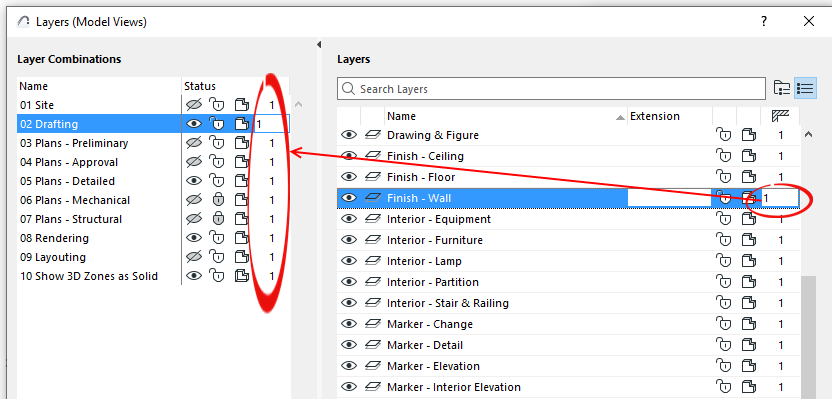Screen dimensions: 832x399
Task: Select the Interior - Partition layer row
Action: [x=568, y=282]
